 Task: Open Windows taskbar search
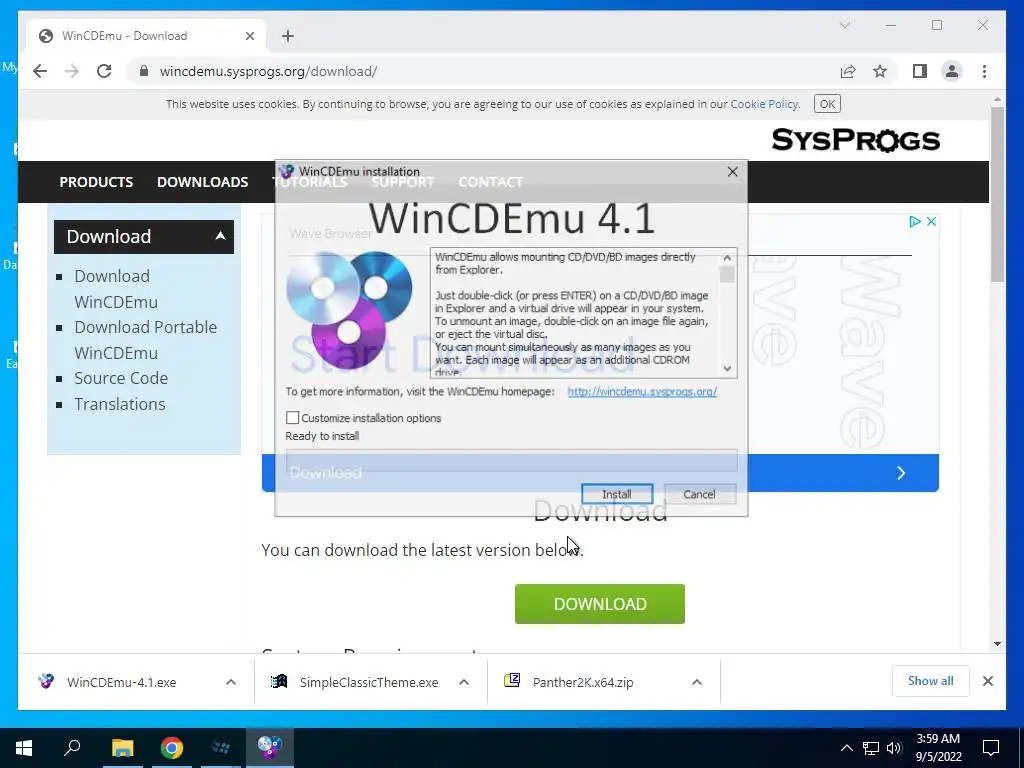72,748
